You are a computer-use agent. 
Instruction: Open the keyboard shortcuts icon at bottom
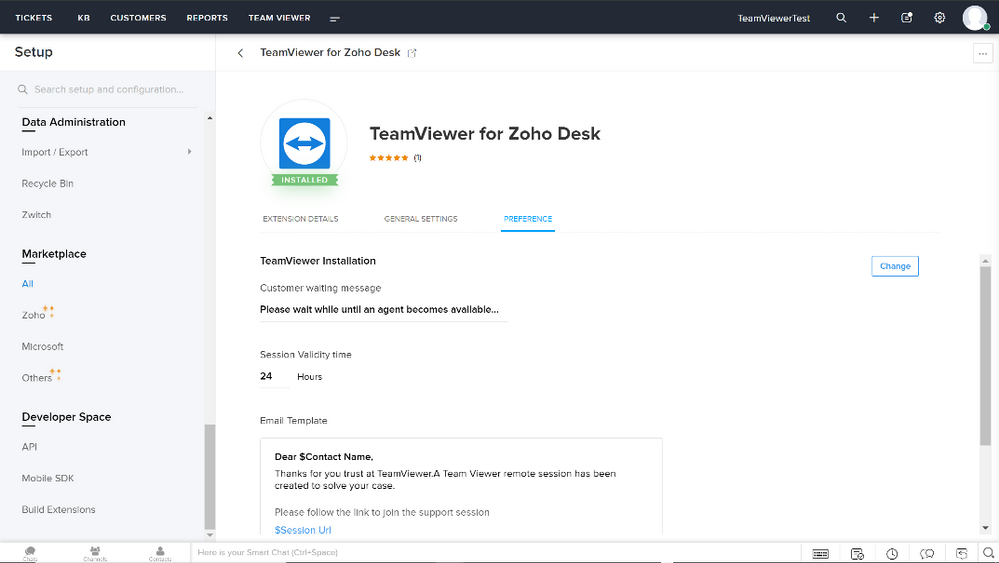821,553
